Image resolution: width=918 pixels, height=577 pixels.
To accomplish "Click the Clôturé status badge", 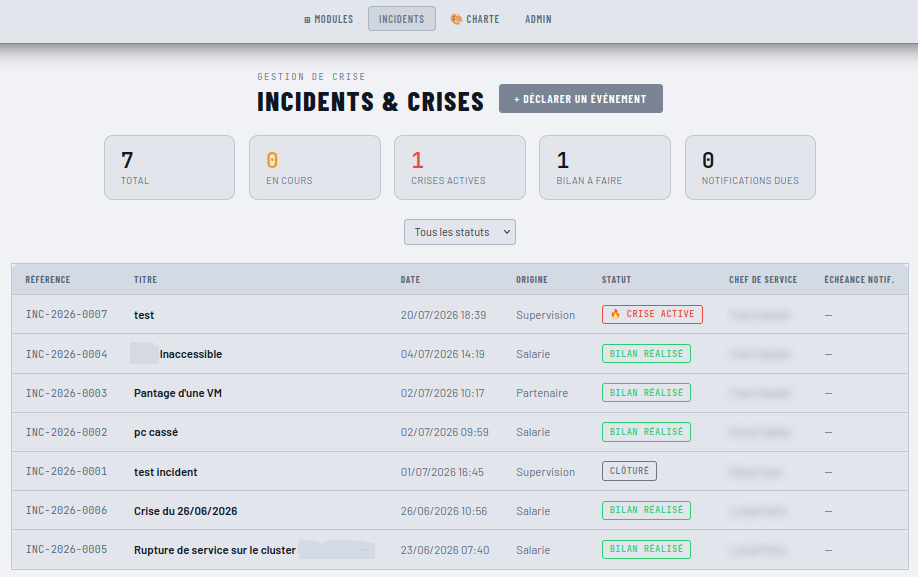I will (629, 471).
